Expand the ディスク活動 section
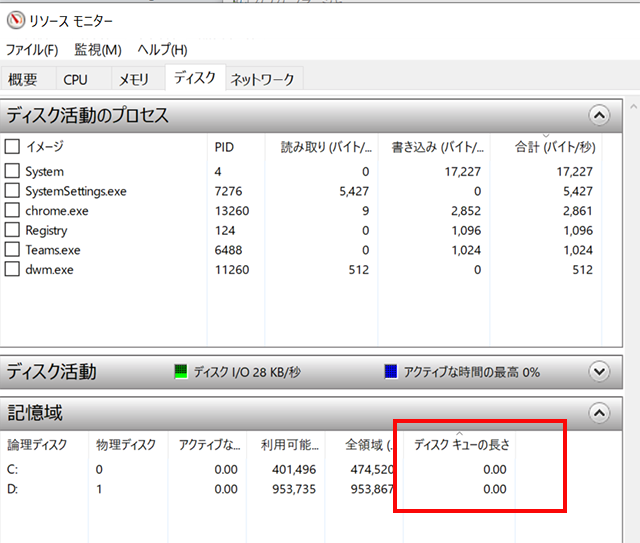Screen dimensions: 640x543 [599, 372]
